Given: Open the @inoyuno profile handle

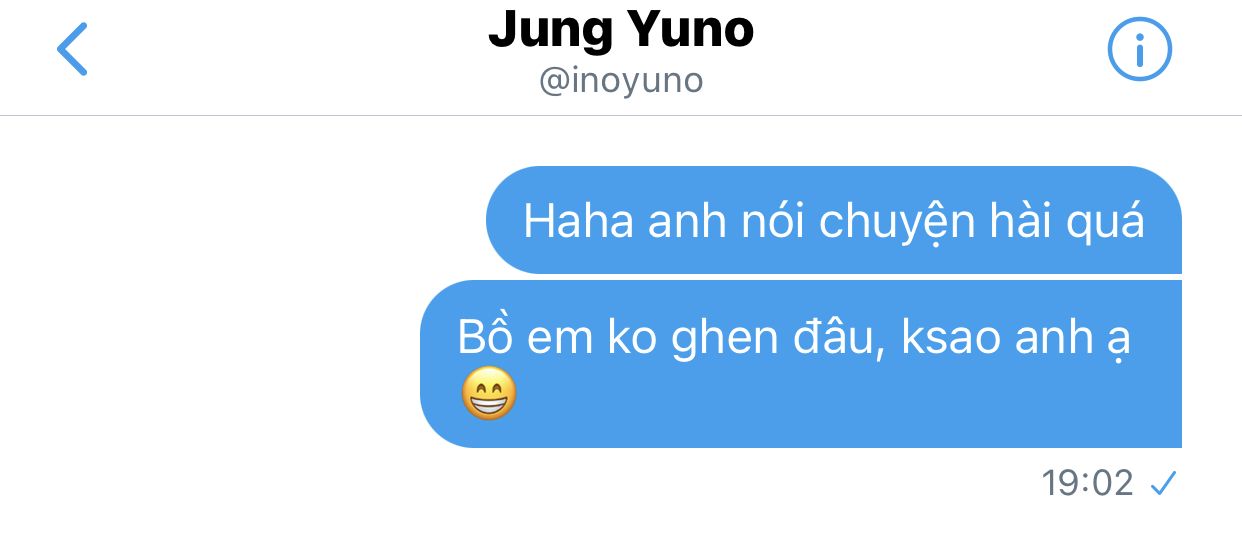Looking at the screenshot, I should tap(621, 81).
